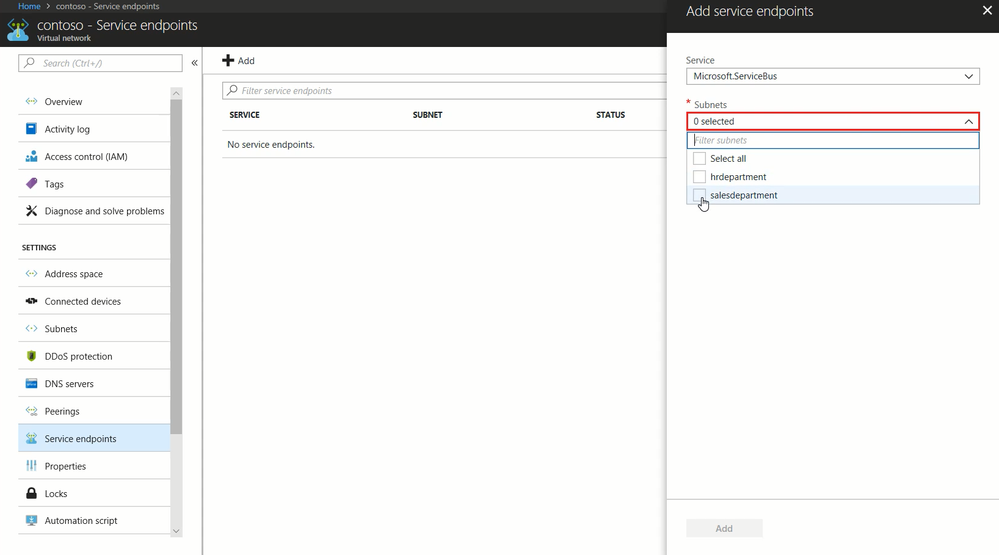This screenshot has width=999, height=555.
Task: Click sidebar scroll up arrow
Action: point(176,93)
